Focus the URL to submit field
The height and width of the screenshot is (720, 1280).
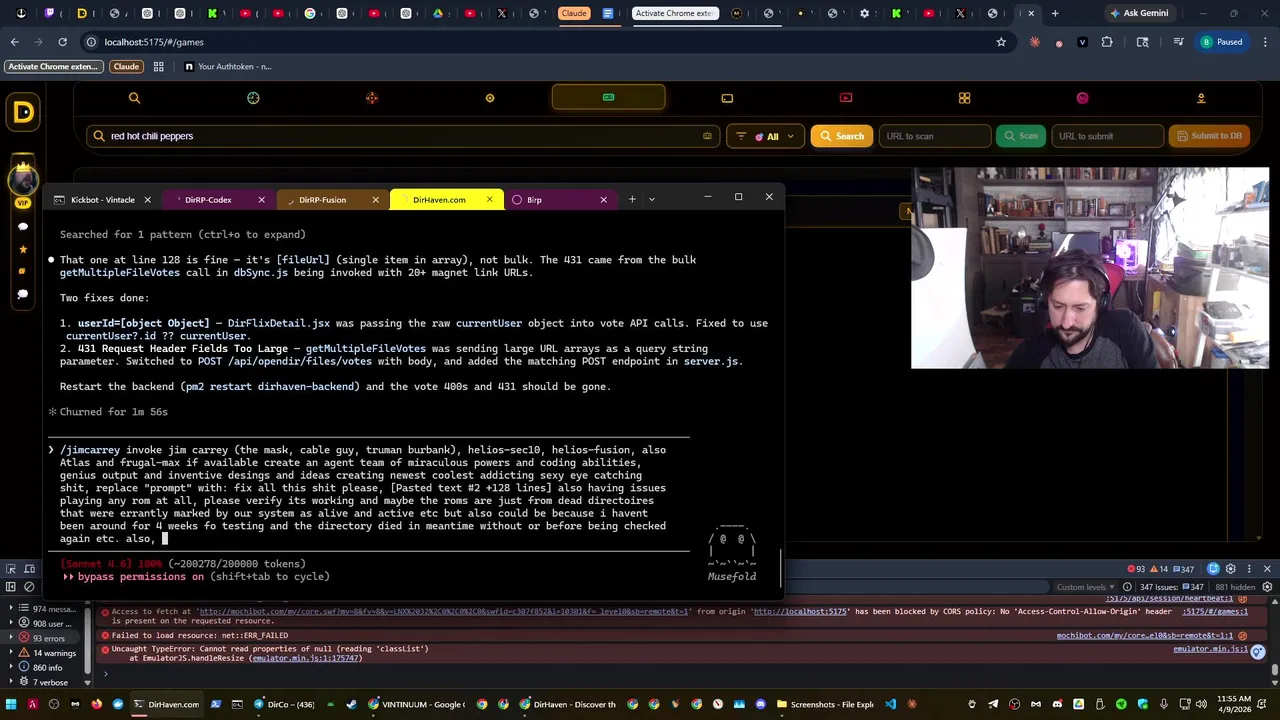pyautogui.click(x=1107, y=136)
